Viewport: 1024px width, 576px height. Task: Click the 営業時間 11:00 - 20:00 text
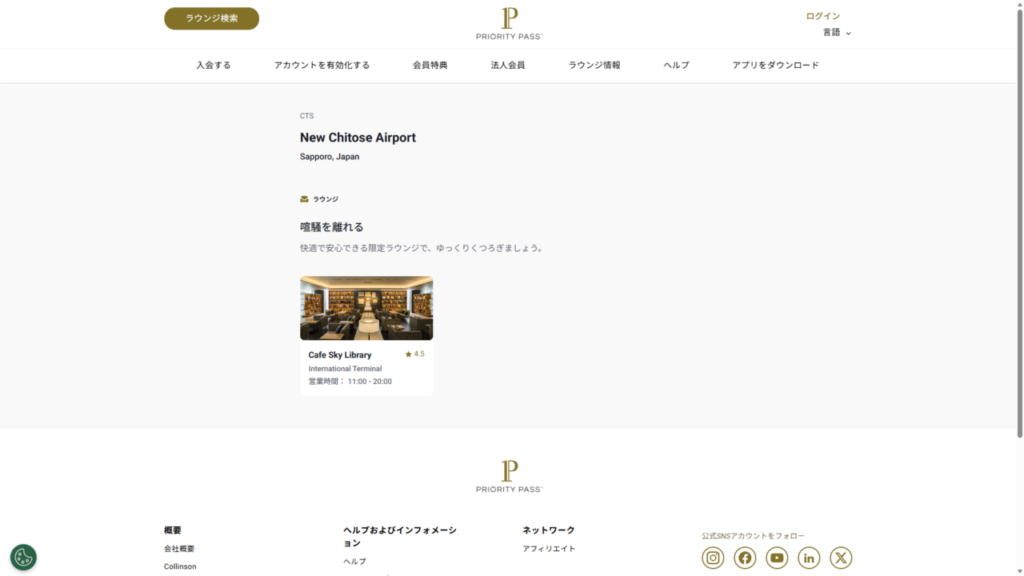(350, 381)
